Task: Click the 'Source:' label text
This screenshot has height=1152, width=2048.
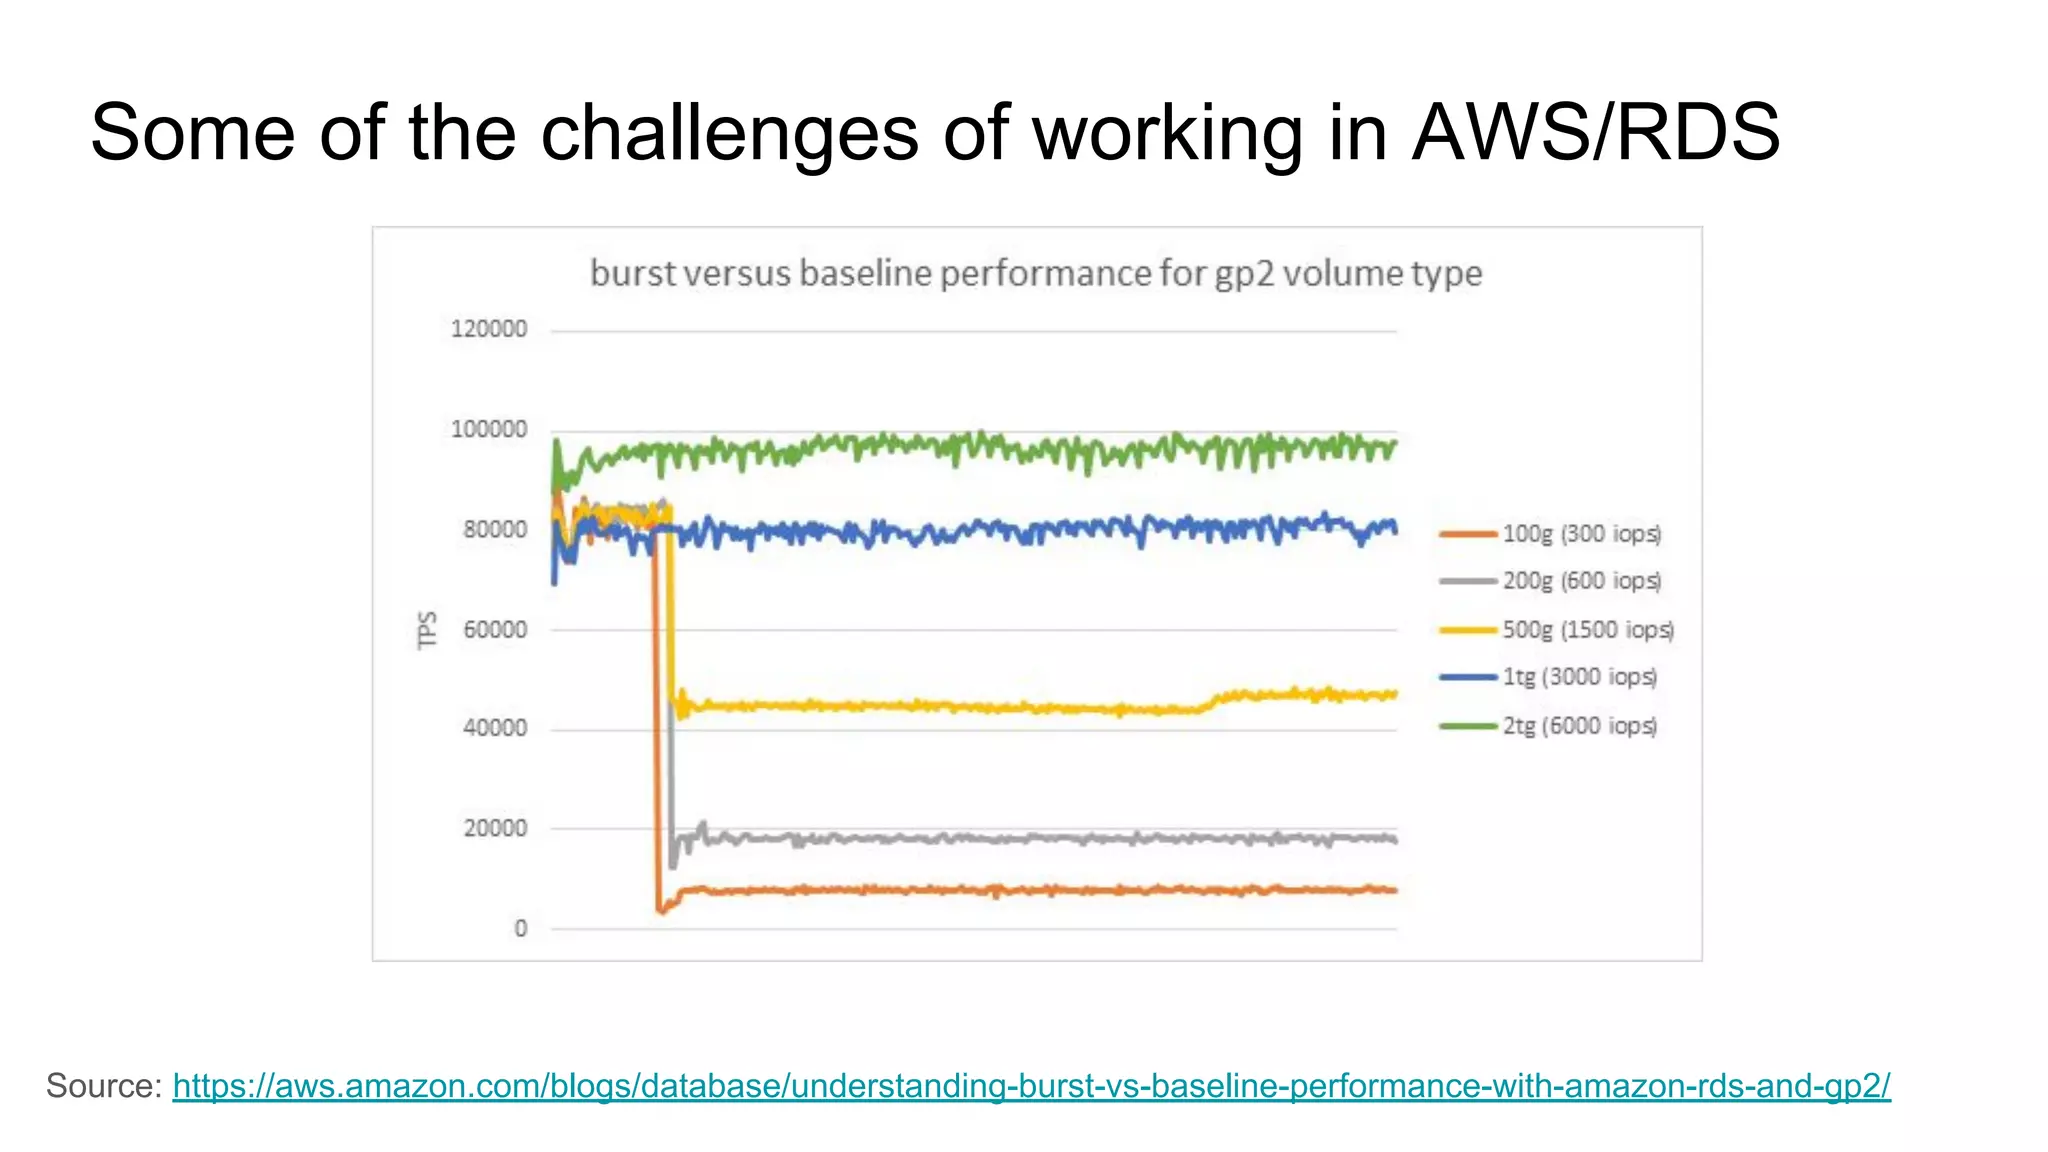Action: pos(104,1086)
